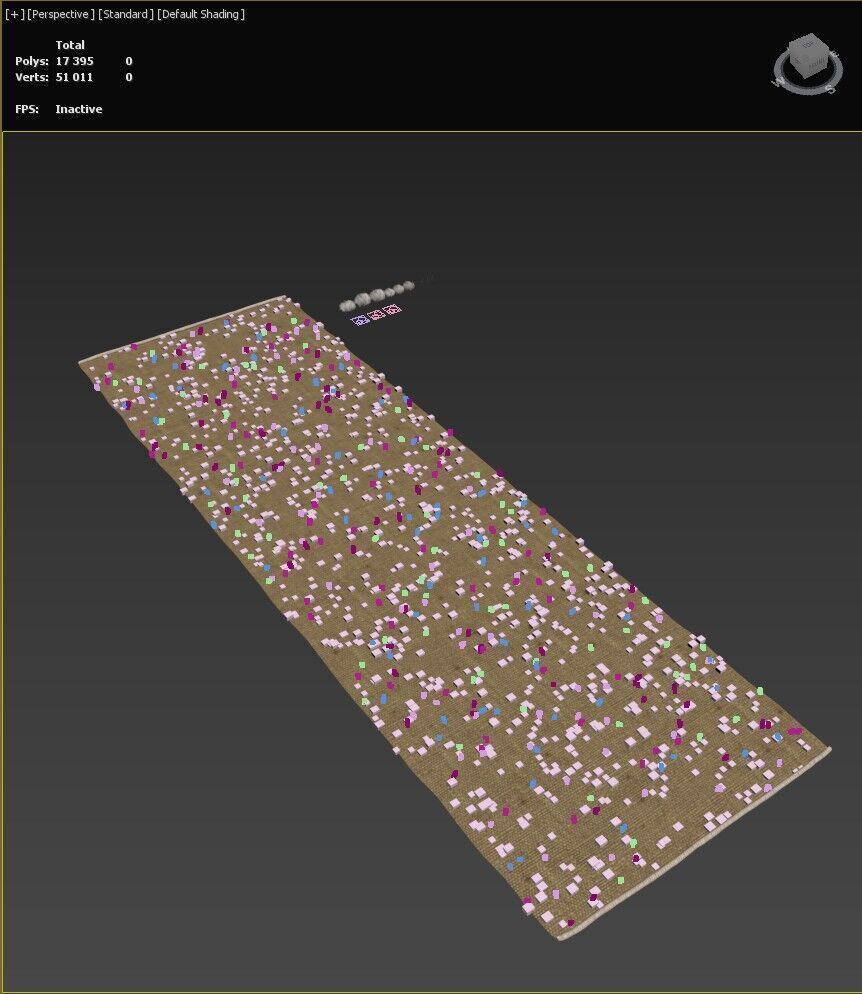Click the ViewCube in the viewport corner
The image size is (862, 994).
[x=807, y=56]
